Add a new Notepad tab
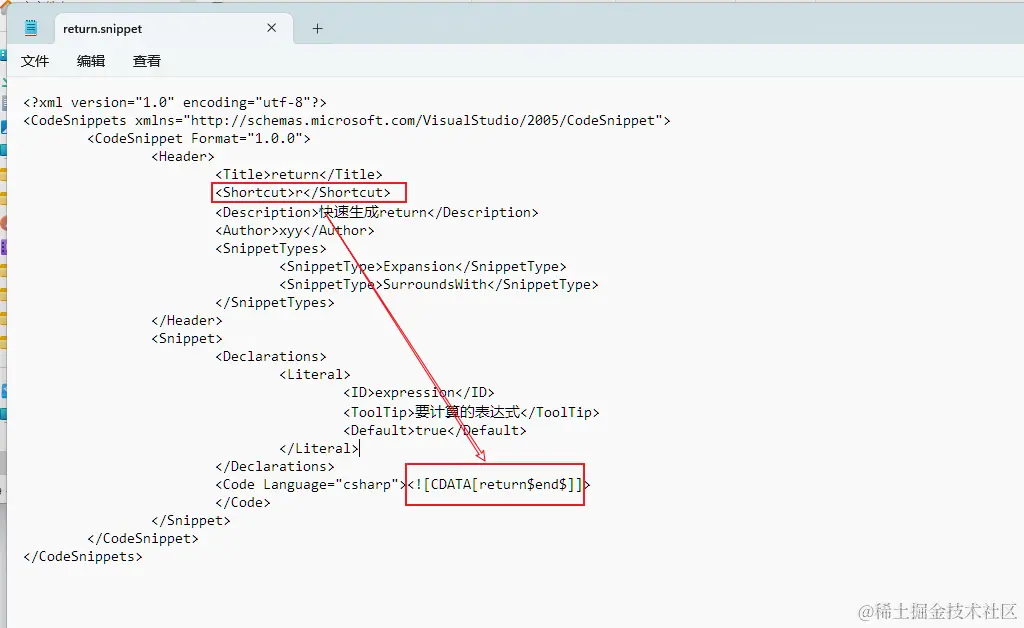The image size is (1024, 628). (x=317, y=29)
